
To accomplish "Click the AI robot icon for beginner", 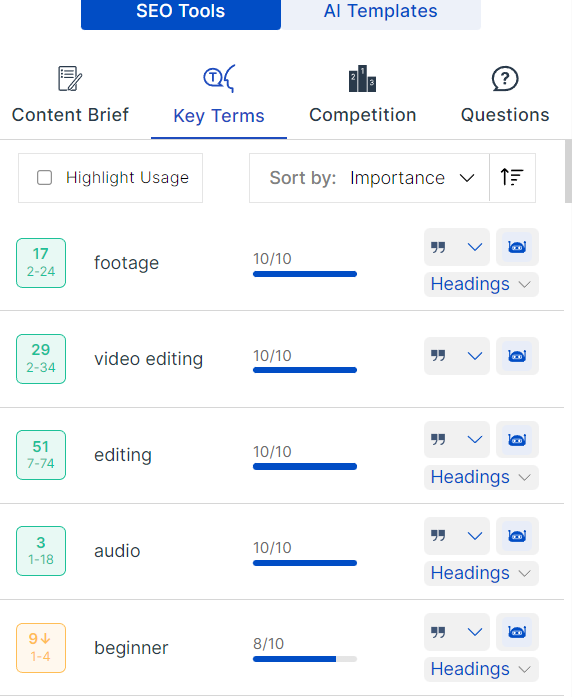I will point(517,632).
